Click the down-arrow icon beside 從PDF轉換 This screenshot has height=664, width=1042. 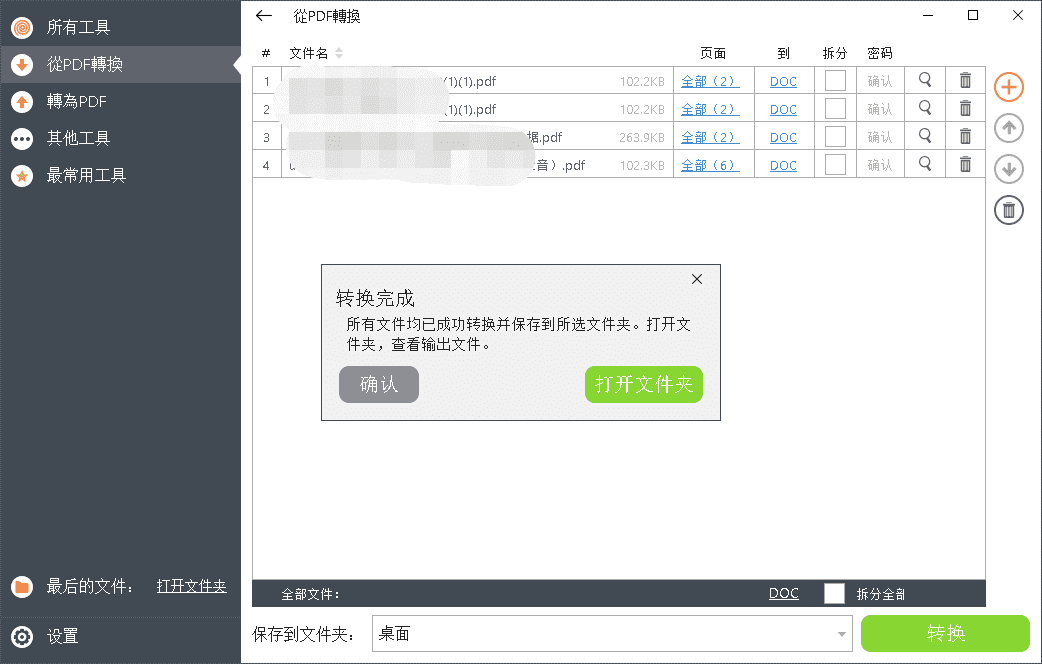(x=22, y=64)
